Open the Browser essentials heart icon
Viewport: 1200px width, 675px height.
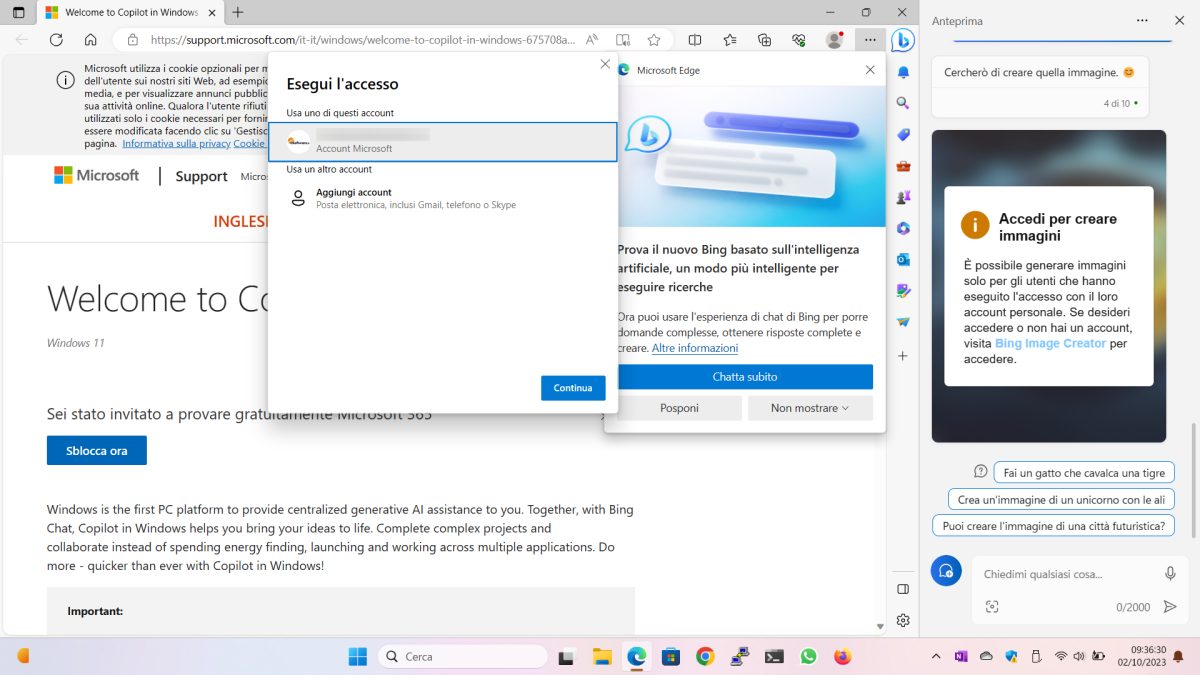click(x=799, y=40)
